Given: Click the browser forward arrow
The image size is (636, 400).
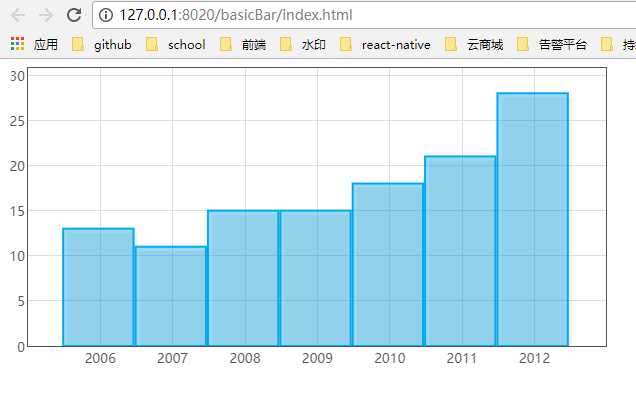Looking at the screenshot, I should pos(46,15).
